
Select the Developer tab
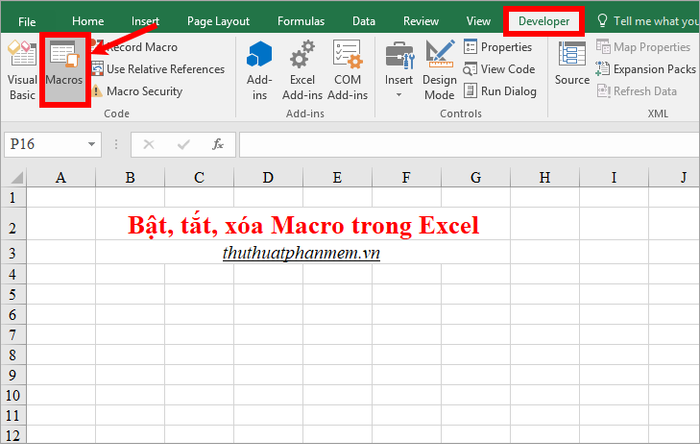(544, 21)
